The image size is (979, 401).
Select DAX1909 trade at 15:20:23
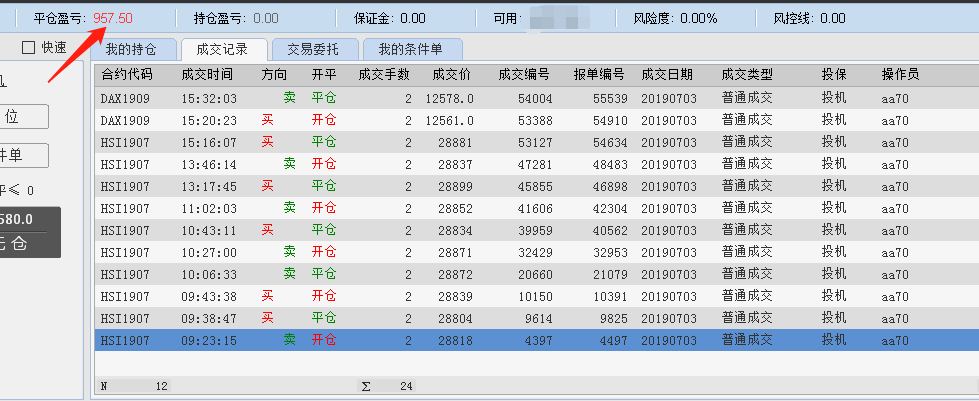tap(536, 121)
